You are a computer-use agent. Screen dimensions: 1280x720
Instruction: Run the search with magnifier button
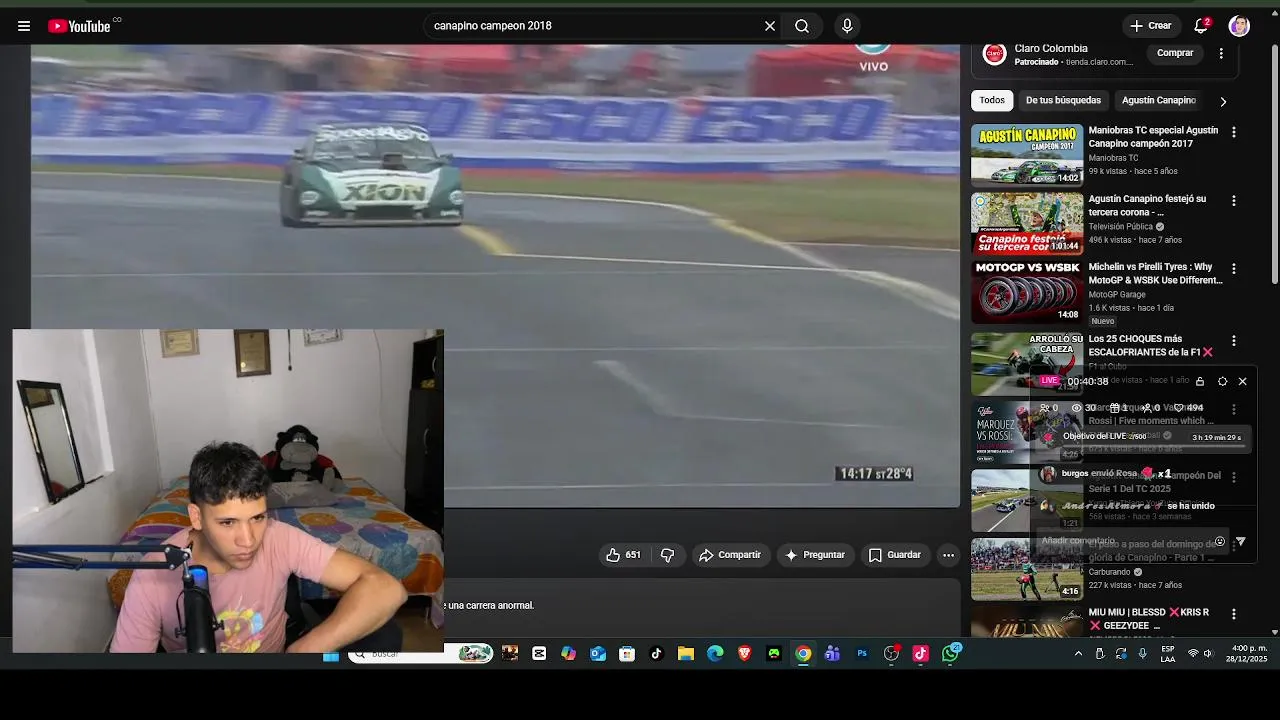802,26
